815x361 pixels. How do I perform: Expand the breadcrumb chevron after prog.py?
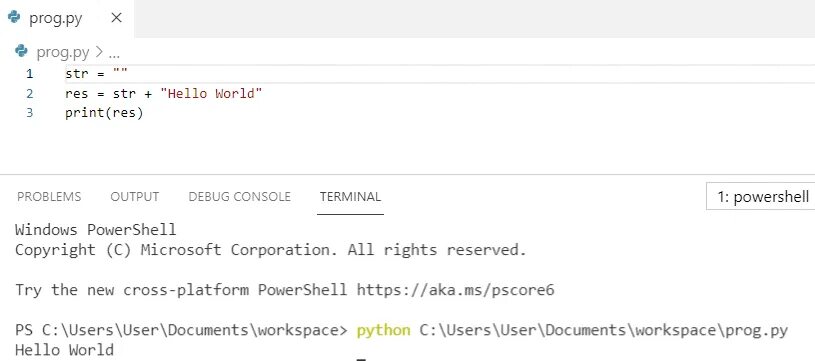98,52
